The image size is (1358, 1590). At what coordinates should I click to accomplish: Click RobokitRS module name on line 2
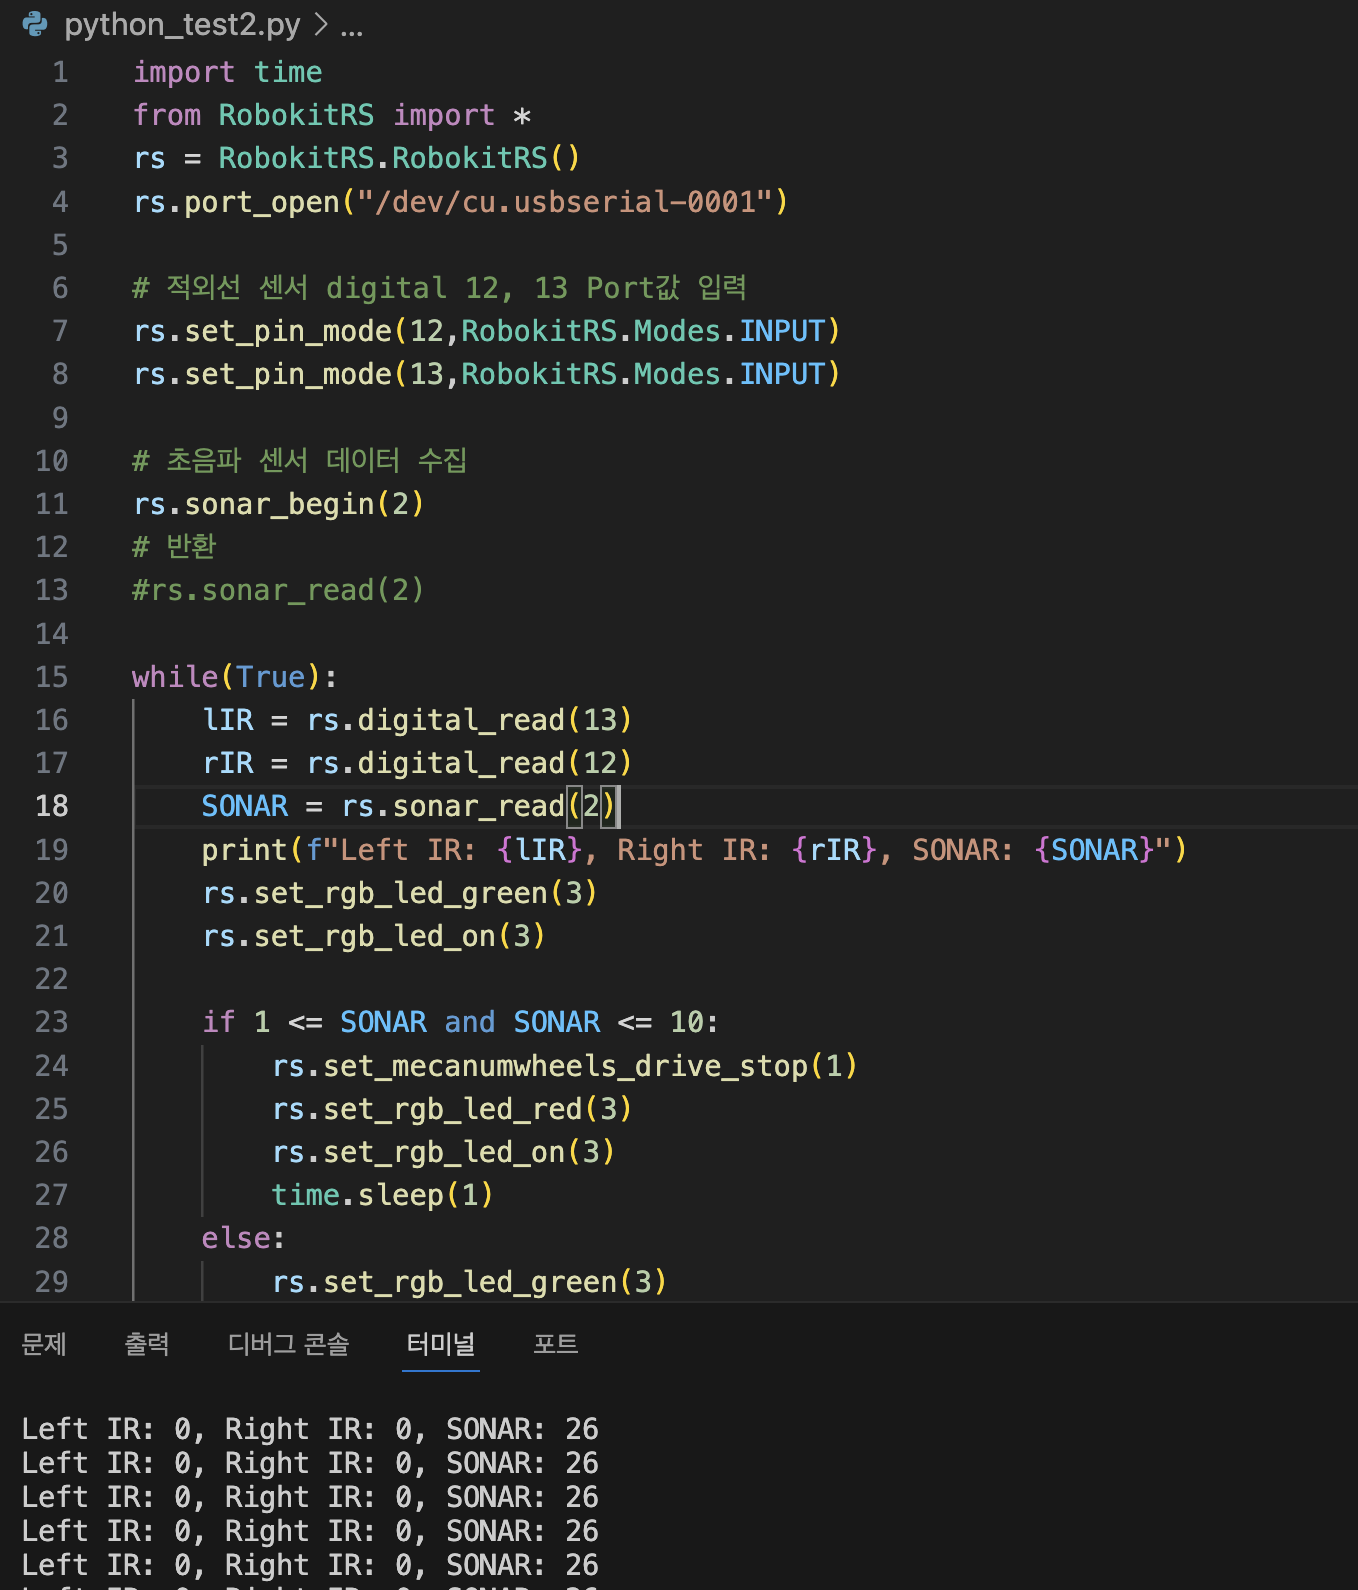(x=296, y=115)
